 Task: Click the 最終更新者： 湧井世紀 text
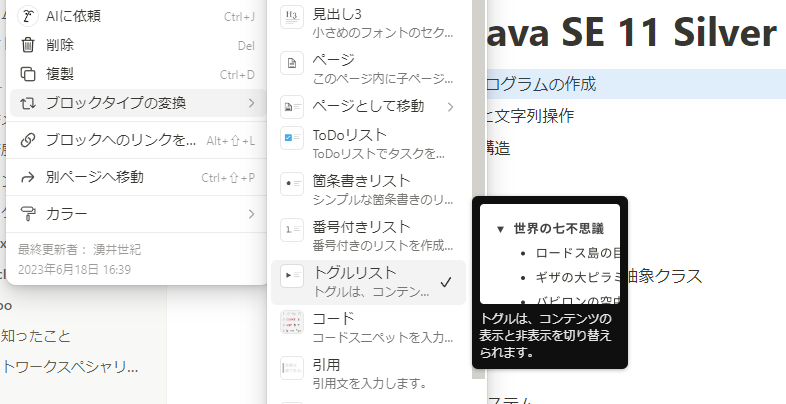(x=80, y=249)
